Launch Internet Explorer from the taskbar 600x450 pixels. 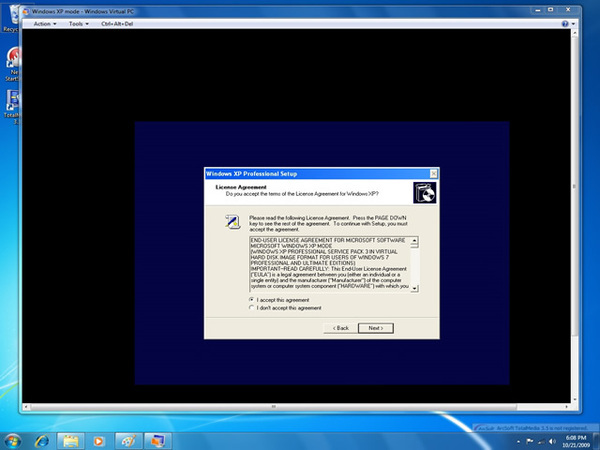pyautogui.click(x=42, y=441)
